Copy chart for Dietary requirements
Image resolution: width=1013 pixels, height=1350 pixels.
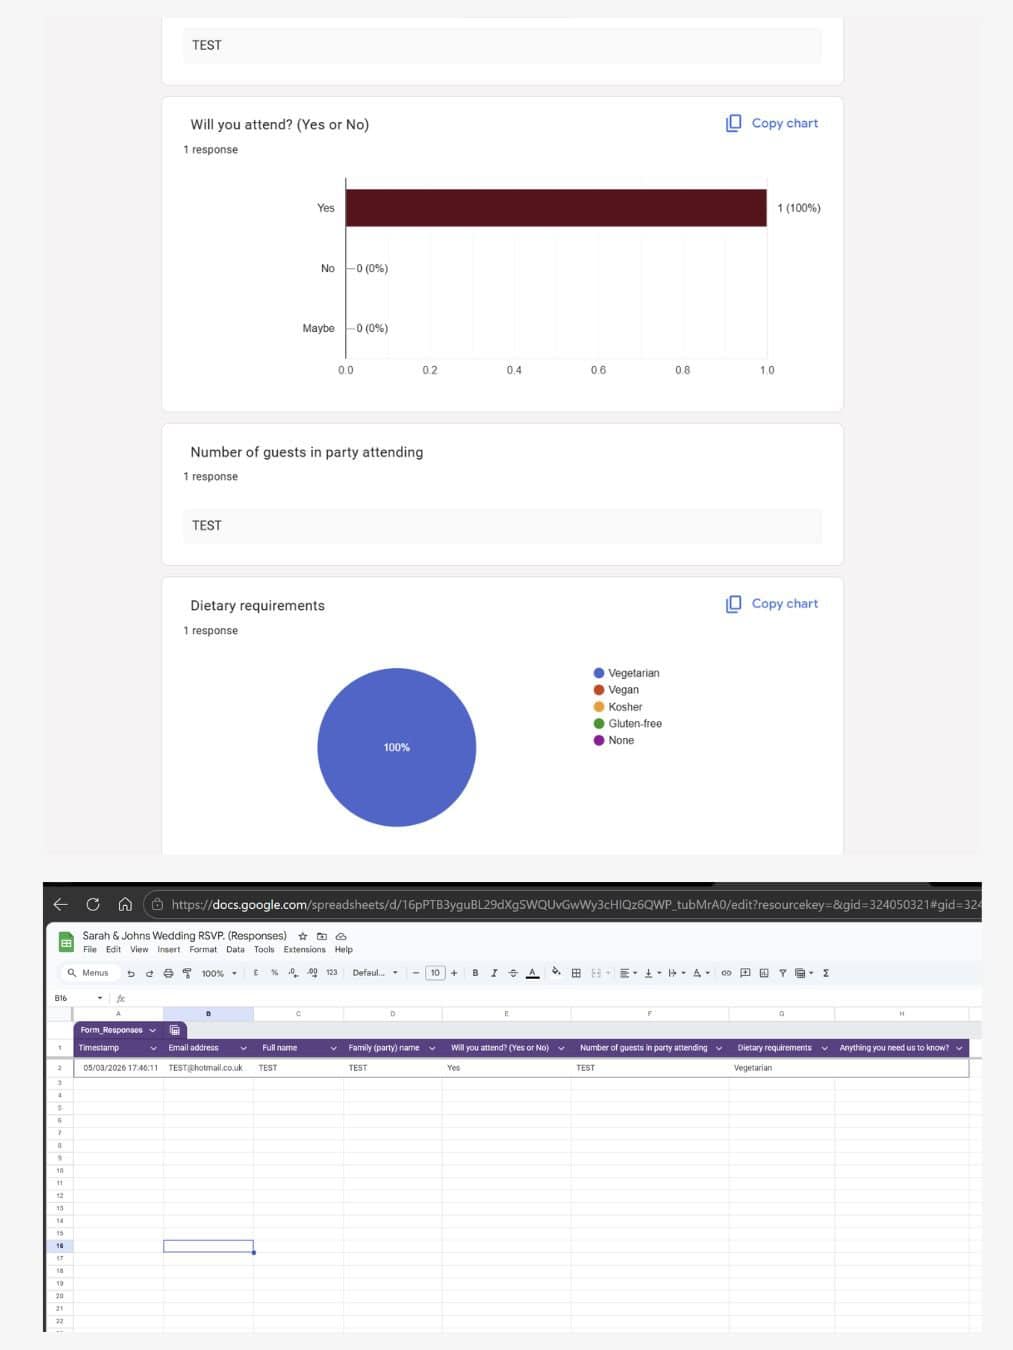[772, 604]
